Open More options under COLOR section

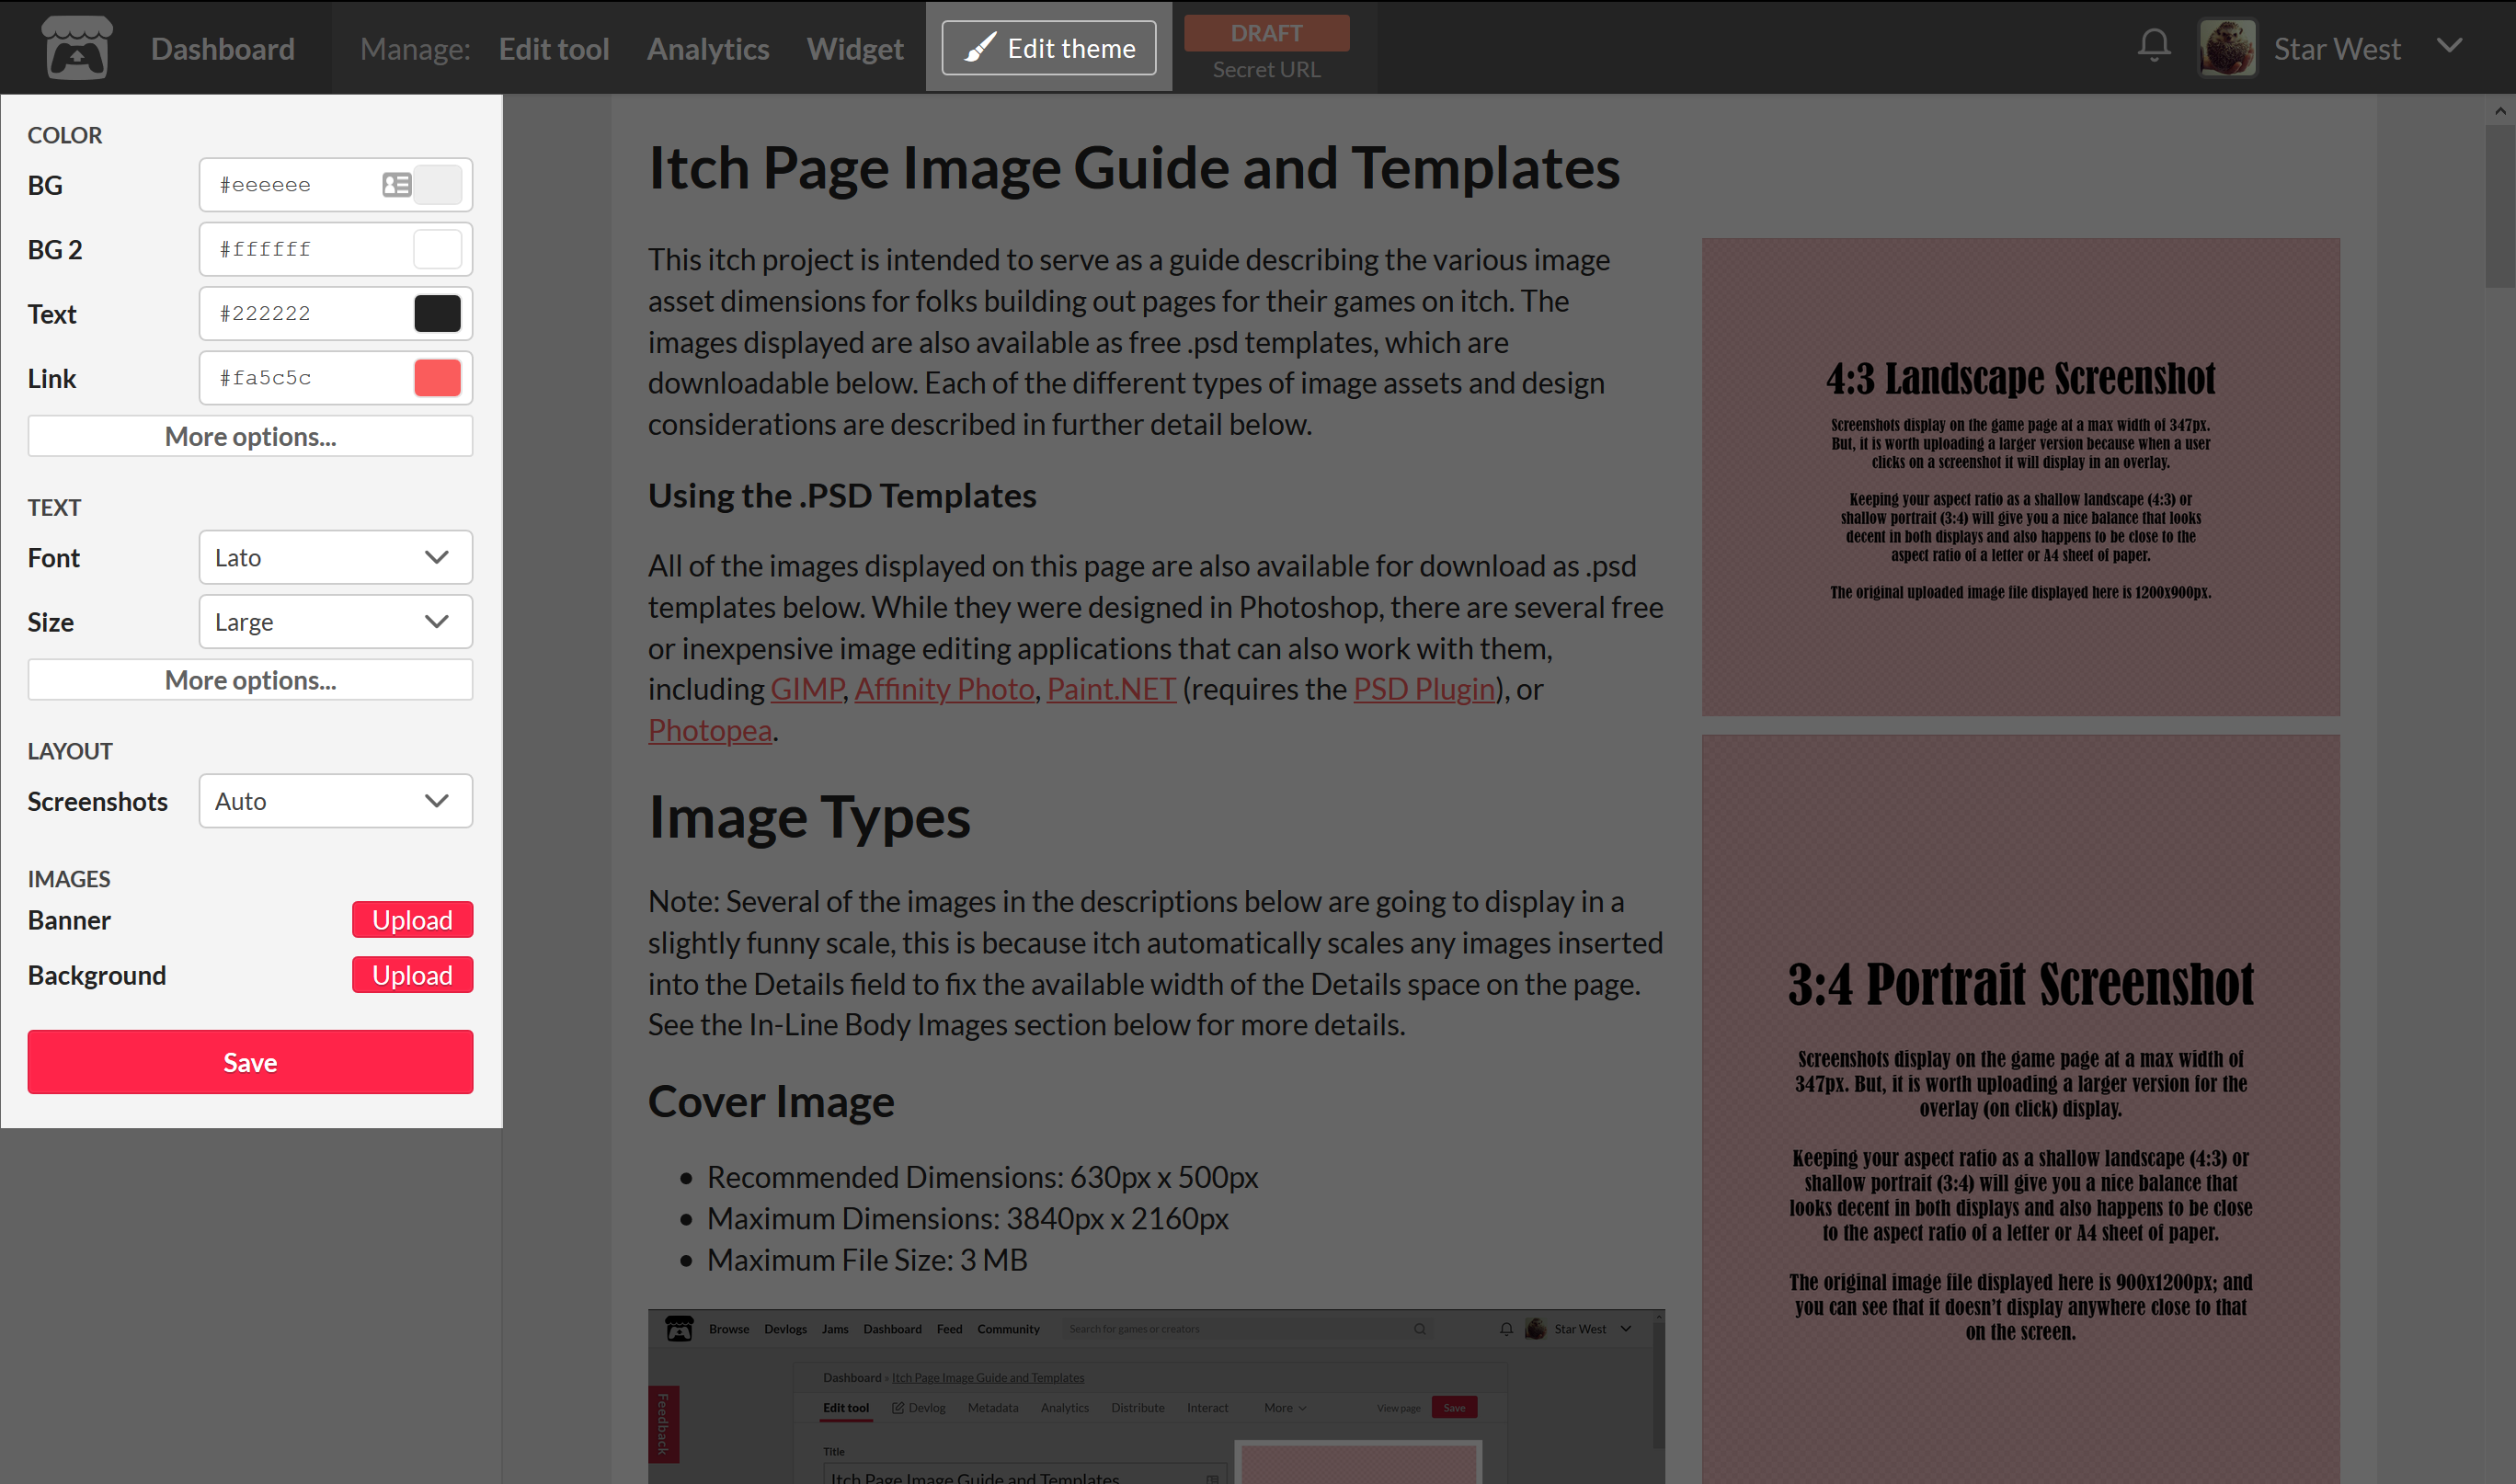pos(249,435)
